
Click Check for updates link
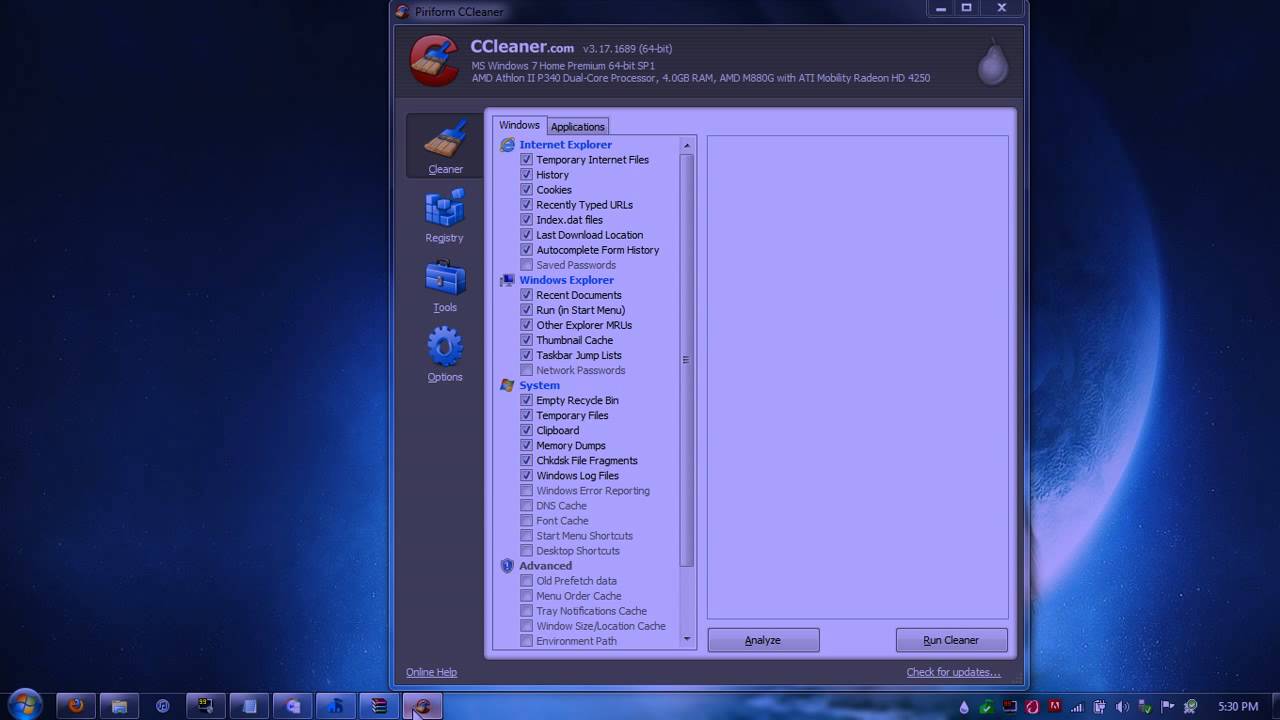[x=953, y=672]
